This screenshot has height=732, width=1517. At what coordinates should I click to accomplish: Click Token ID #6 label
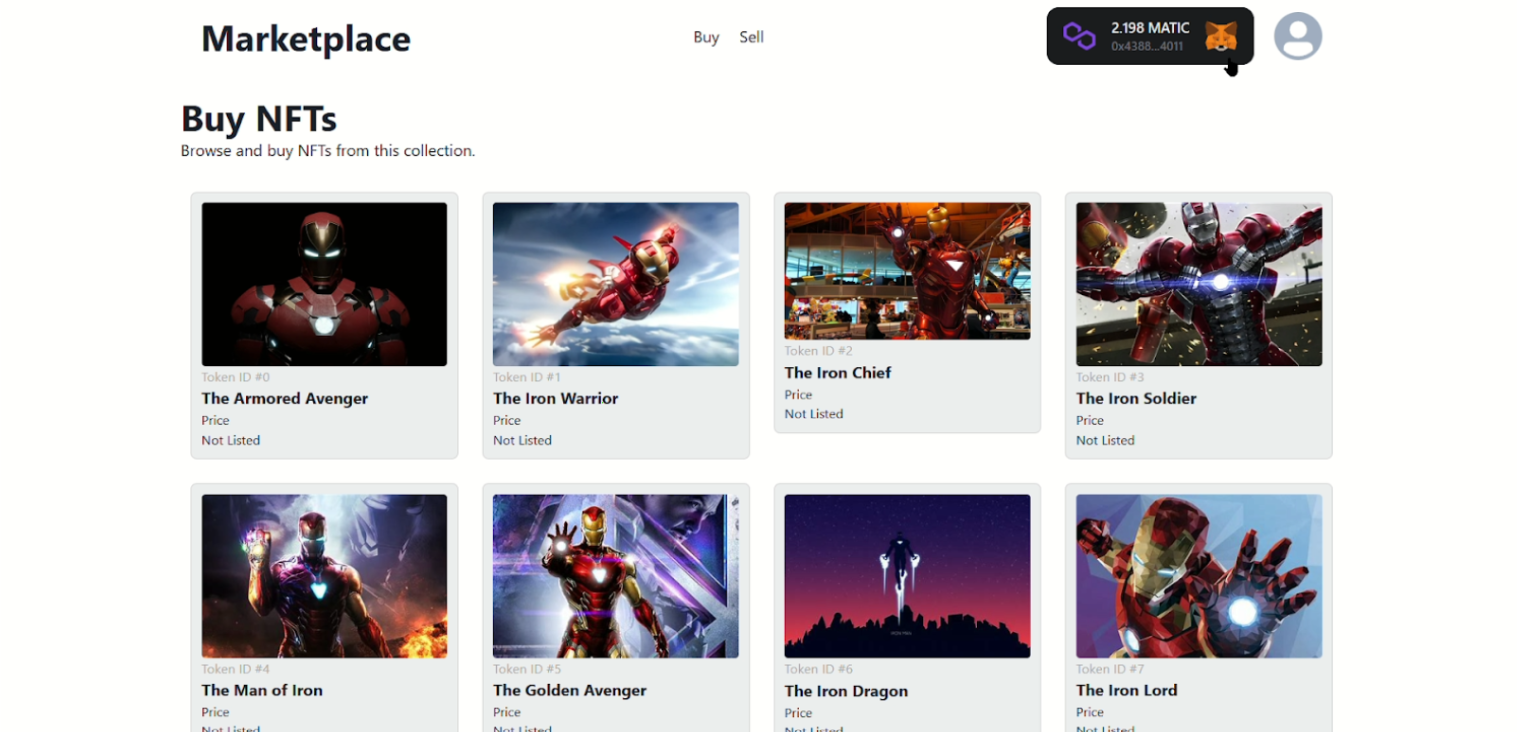click(818, 669)
